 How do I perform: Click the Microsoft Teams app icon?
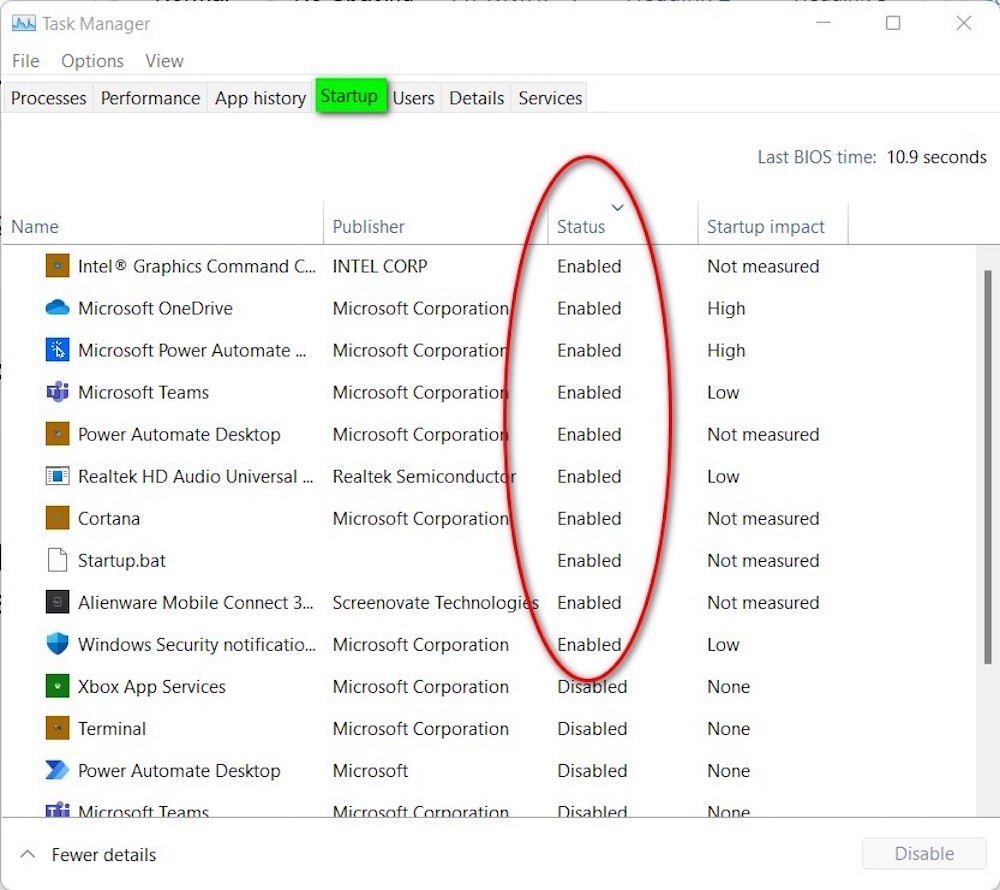tap(56, 392)
